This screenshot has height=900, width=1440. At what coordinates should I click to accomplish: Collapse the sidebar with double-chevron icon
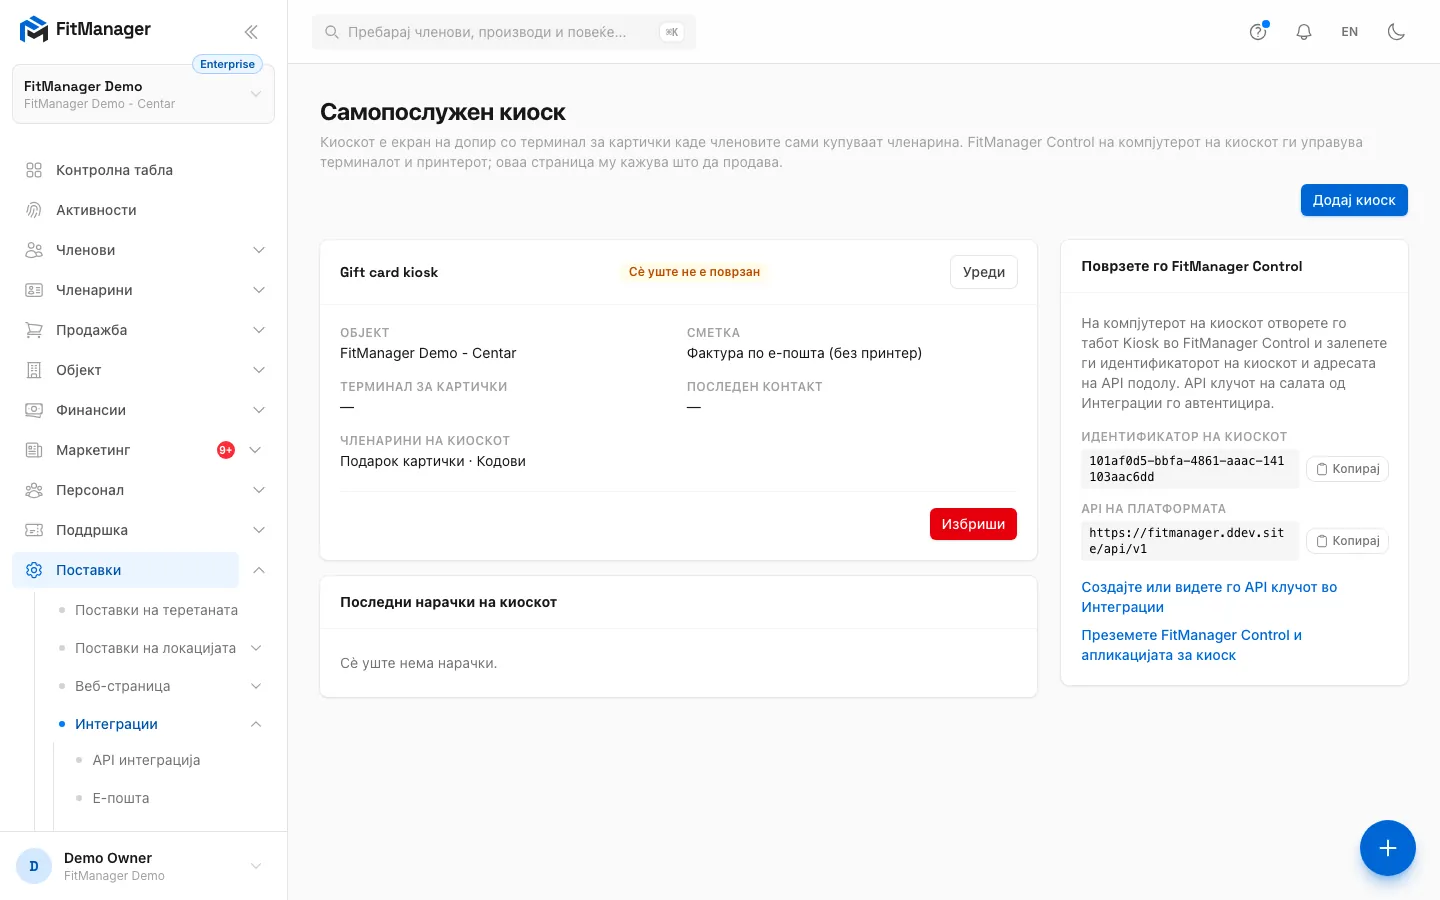coord(251,32)
